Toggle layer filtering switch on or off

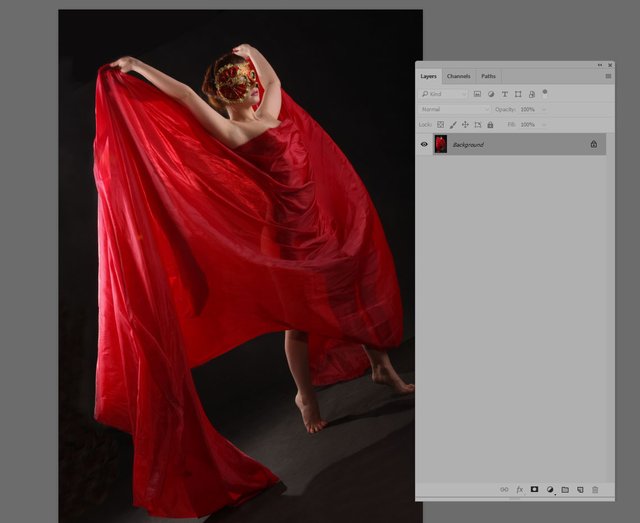point(545,93)
